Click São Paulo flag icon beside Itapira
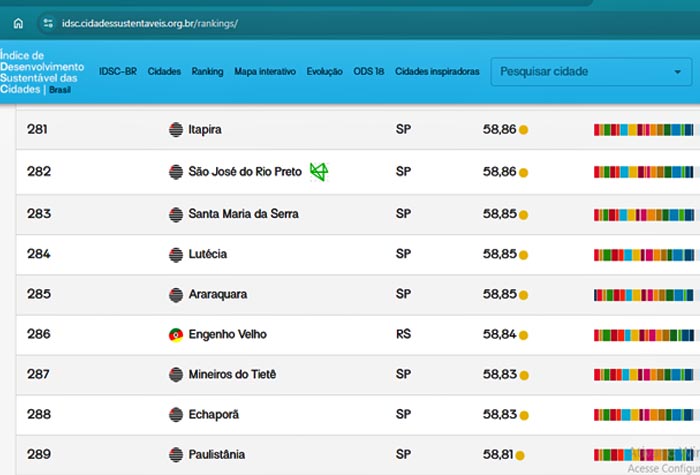 176,130
